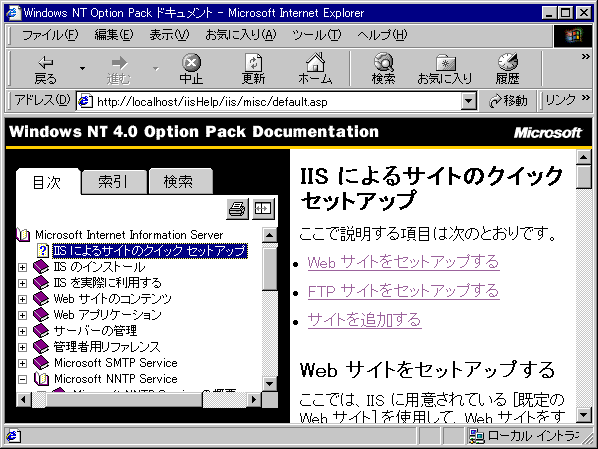The image size is (598, 449).
Task: Switch to the Index (索引) tab
Action: (x=113, y=182)
